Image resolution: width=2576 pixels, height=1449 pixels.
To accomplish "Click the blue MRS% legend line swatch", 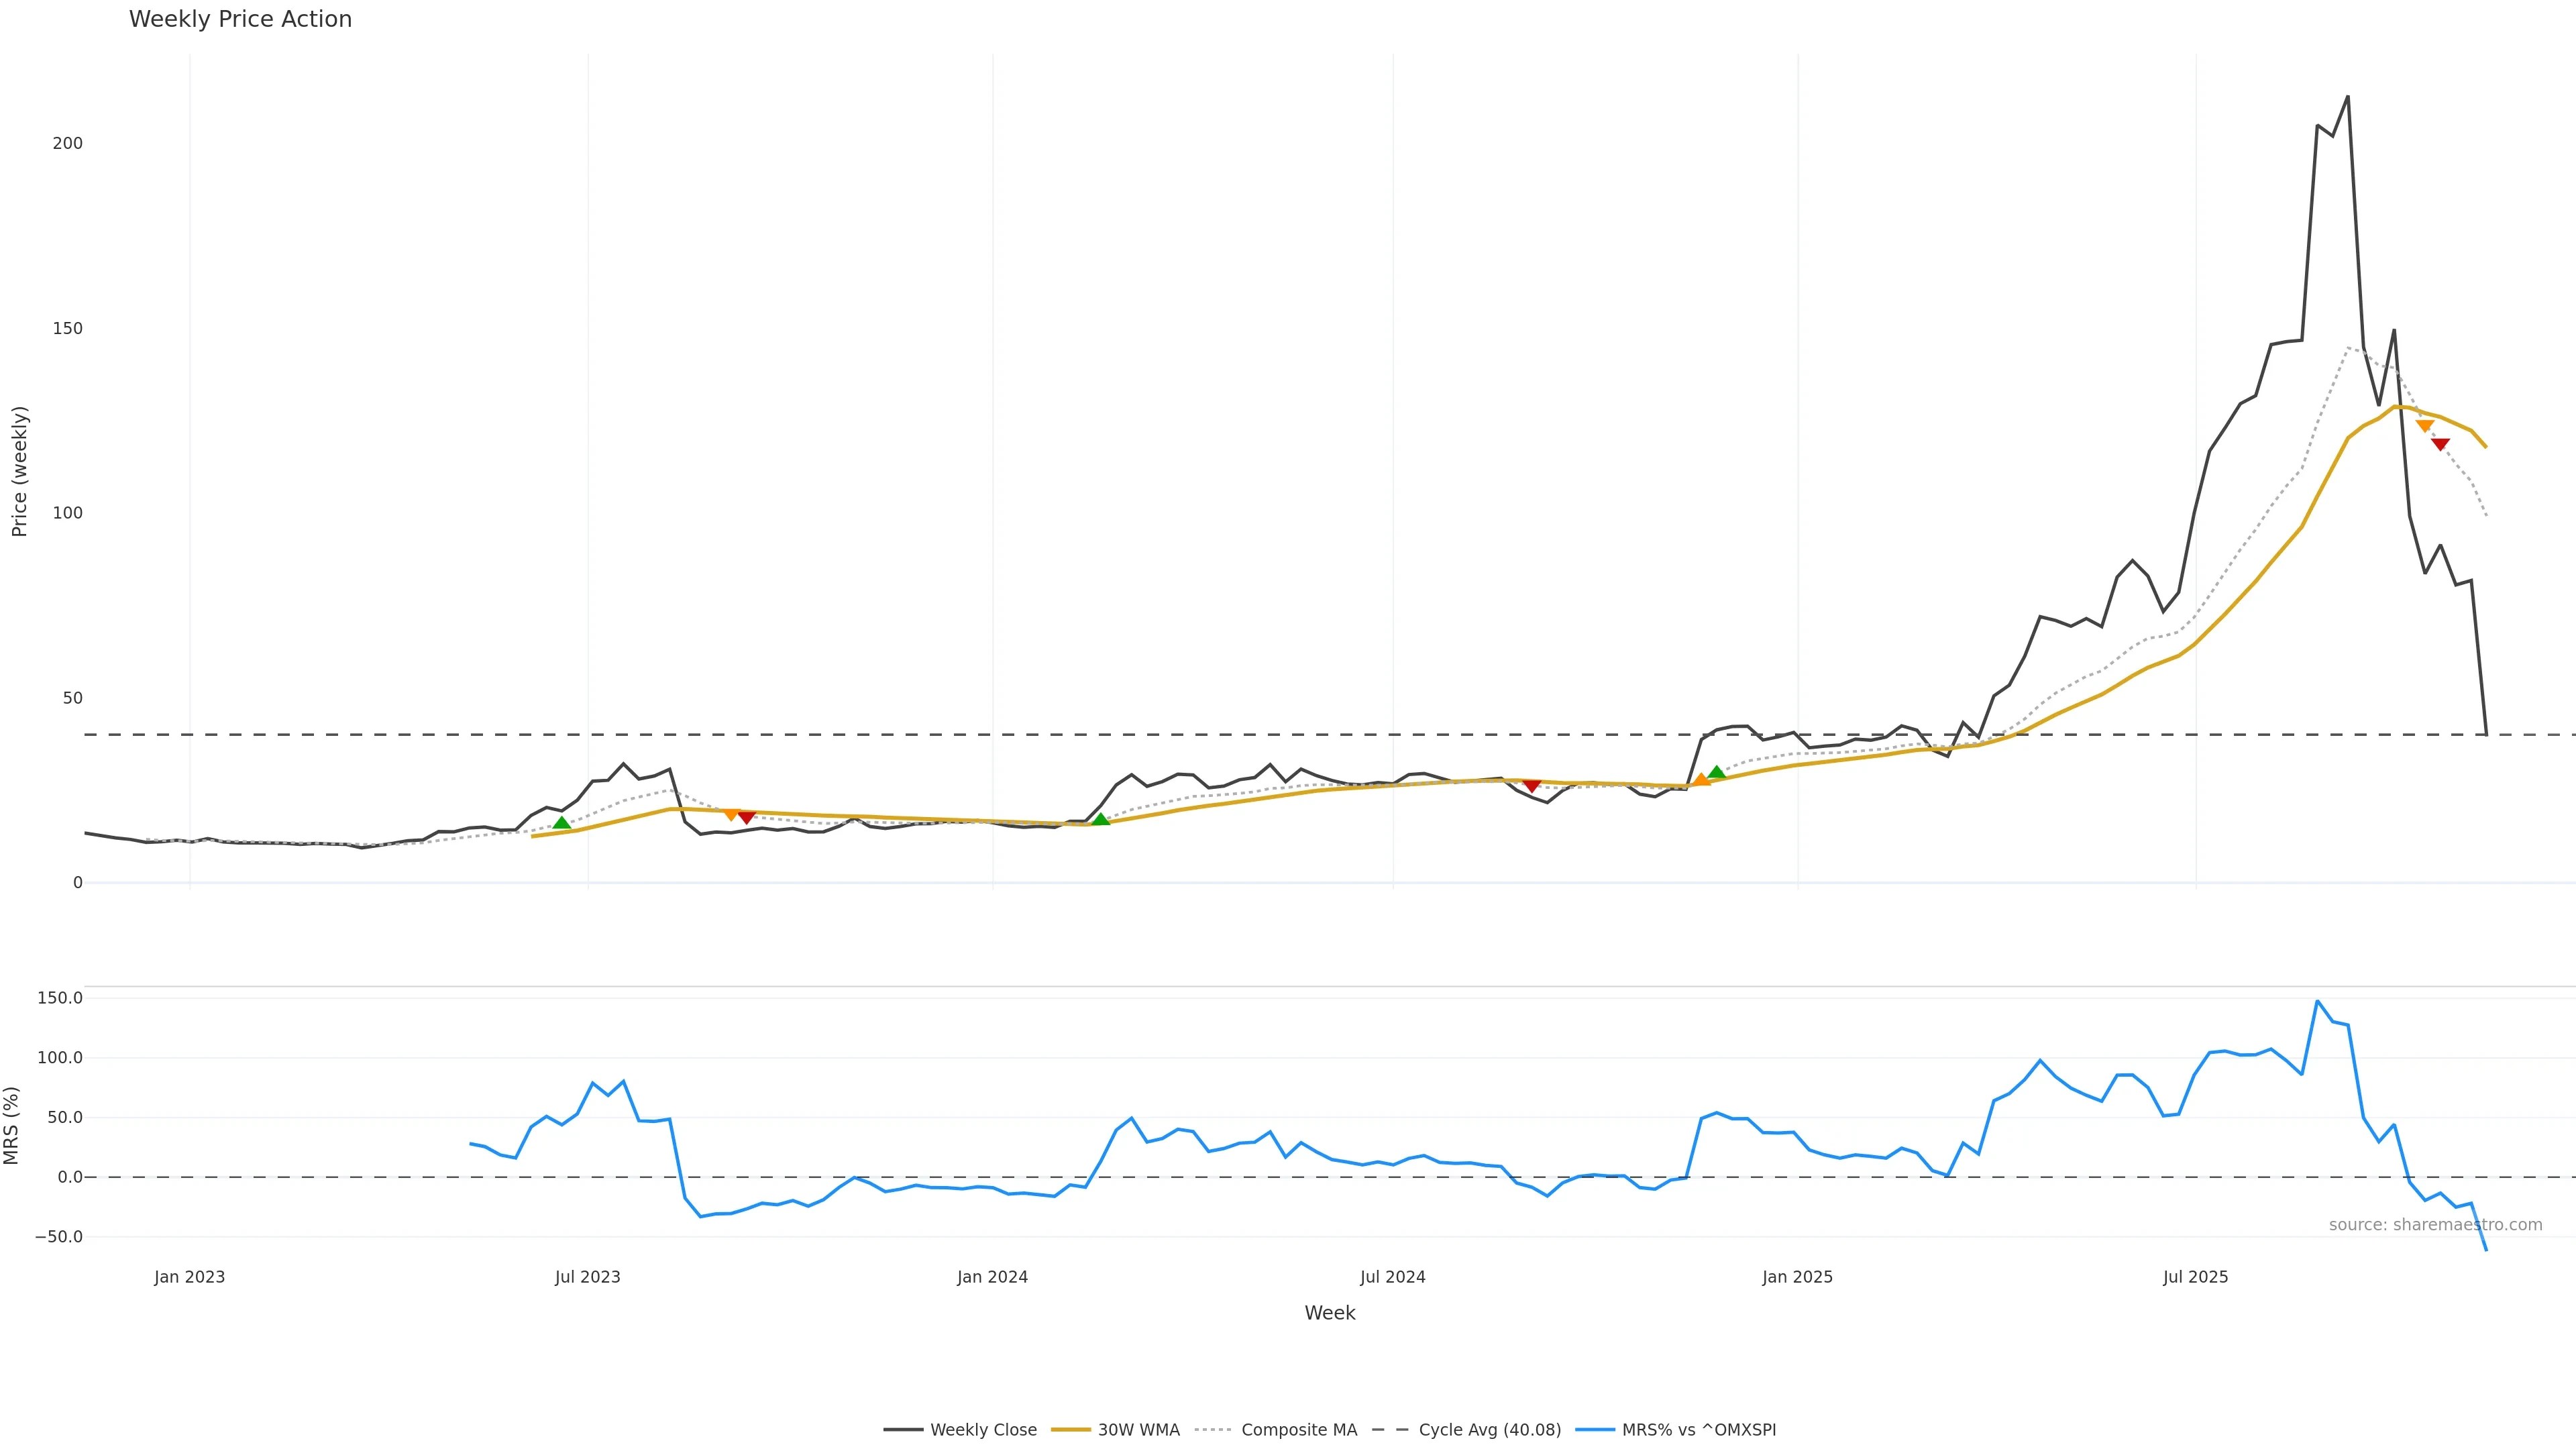I will pos(1595,1430).
